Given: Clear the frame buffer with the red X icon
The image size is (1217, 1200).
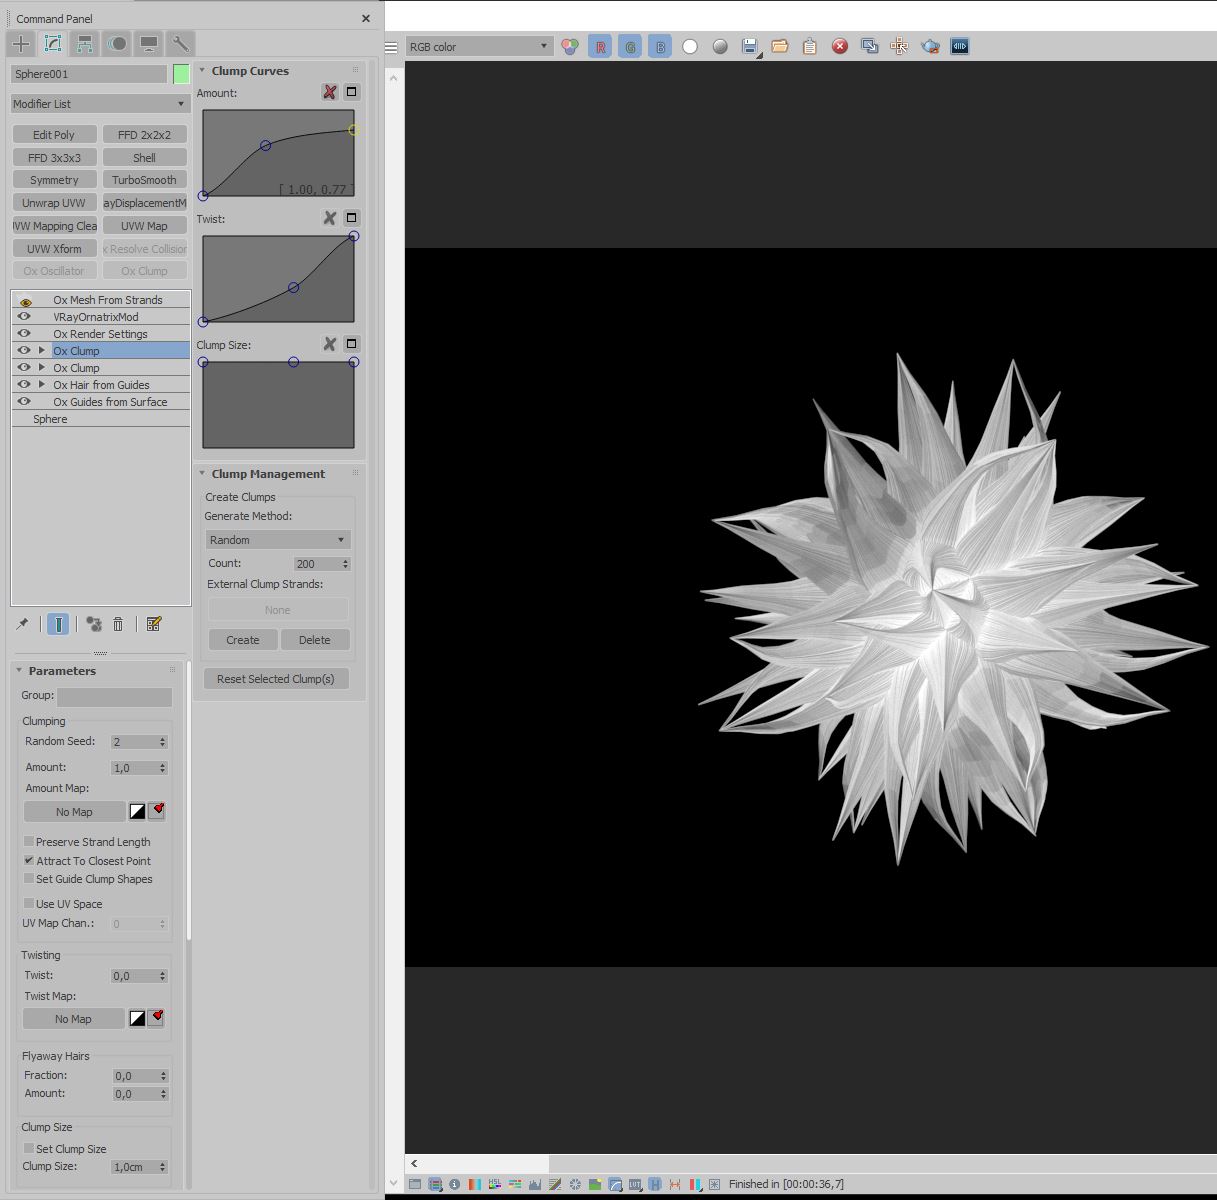Looking at the screenshot, I should [840, 46].
